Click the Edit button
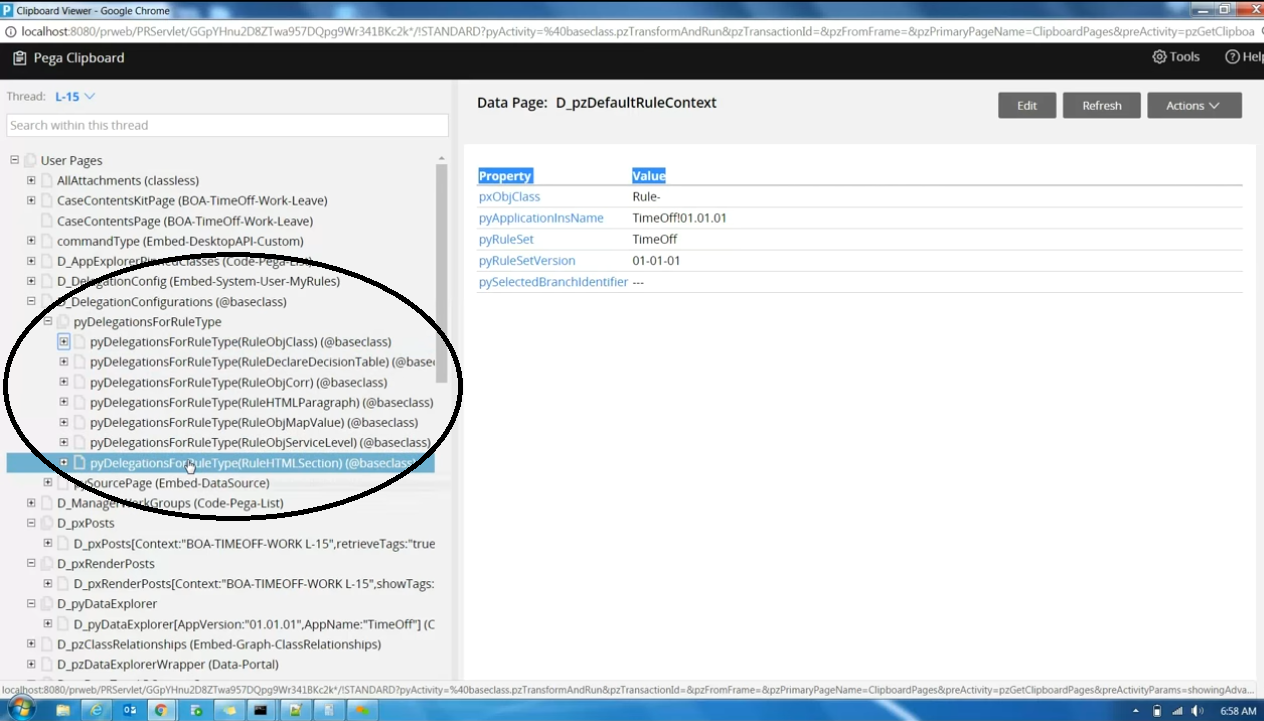 [x=1027, y=105]
